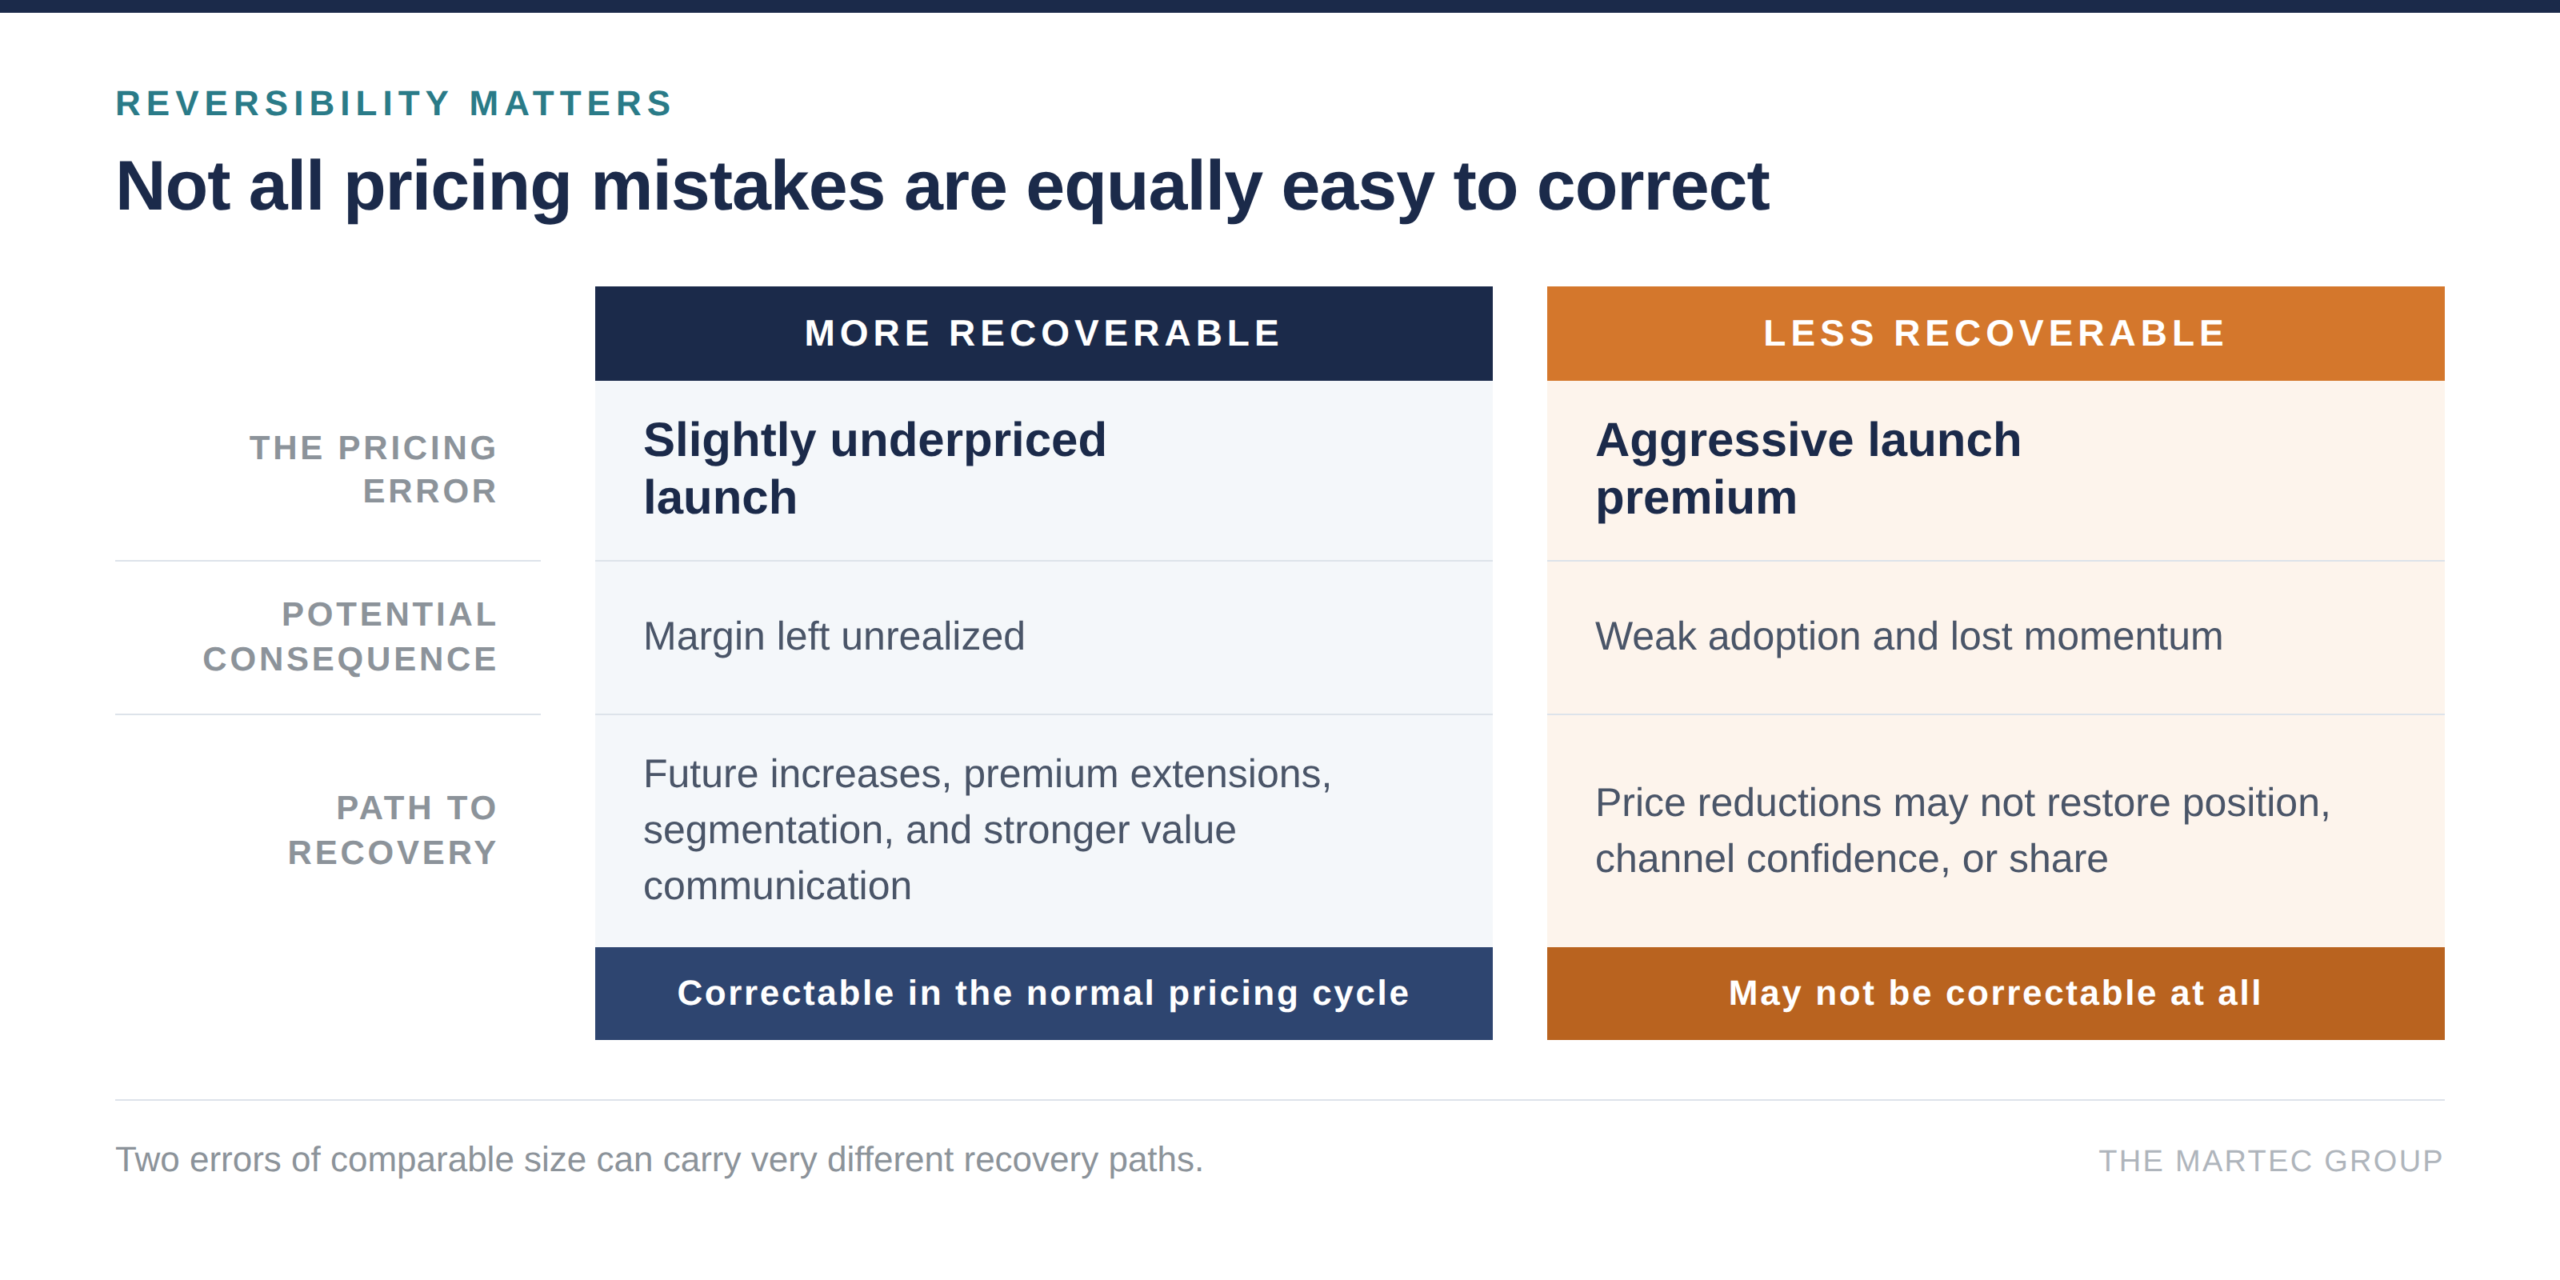
Task: Click the LESS RECOVERABLE column header
Action: coord(1995,333)
